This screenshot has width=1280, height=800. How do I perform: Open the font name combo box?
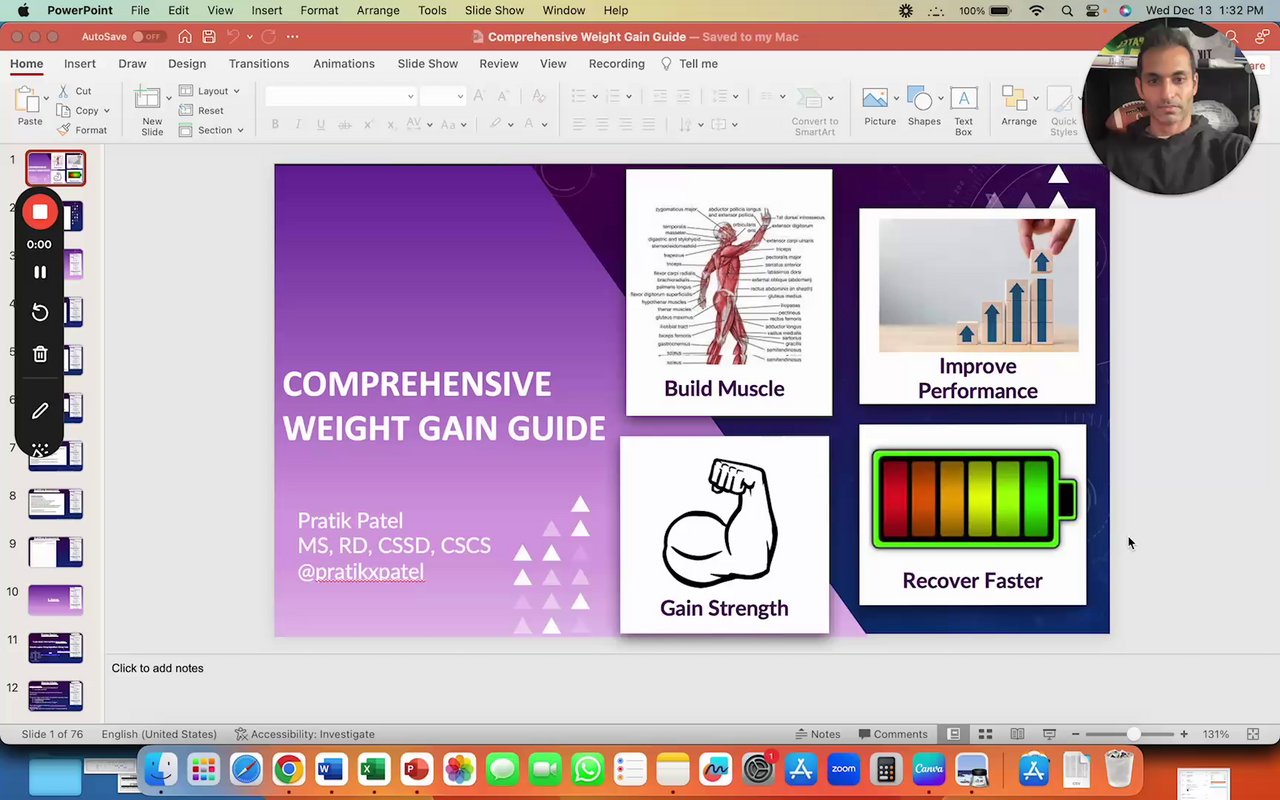[x=340, y=96]
